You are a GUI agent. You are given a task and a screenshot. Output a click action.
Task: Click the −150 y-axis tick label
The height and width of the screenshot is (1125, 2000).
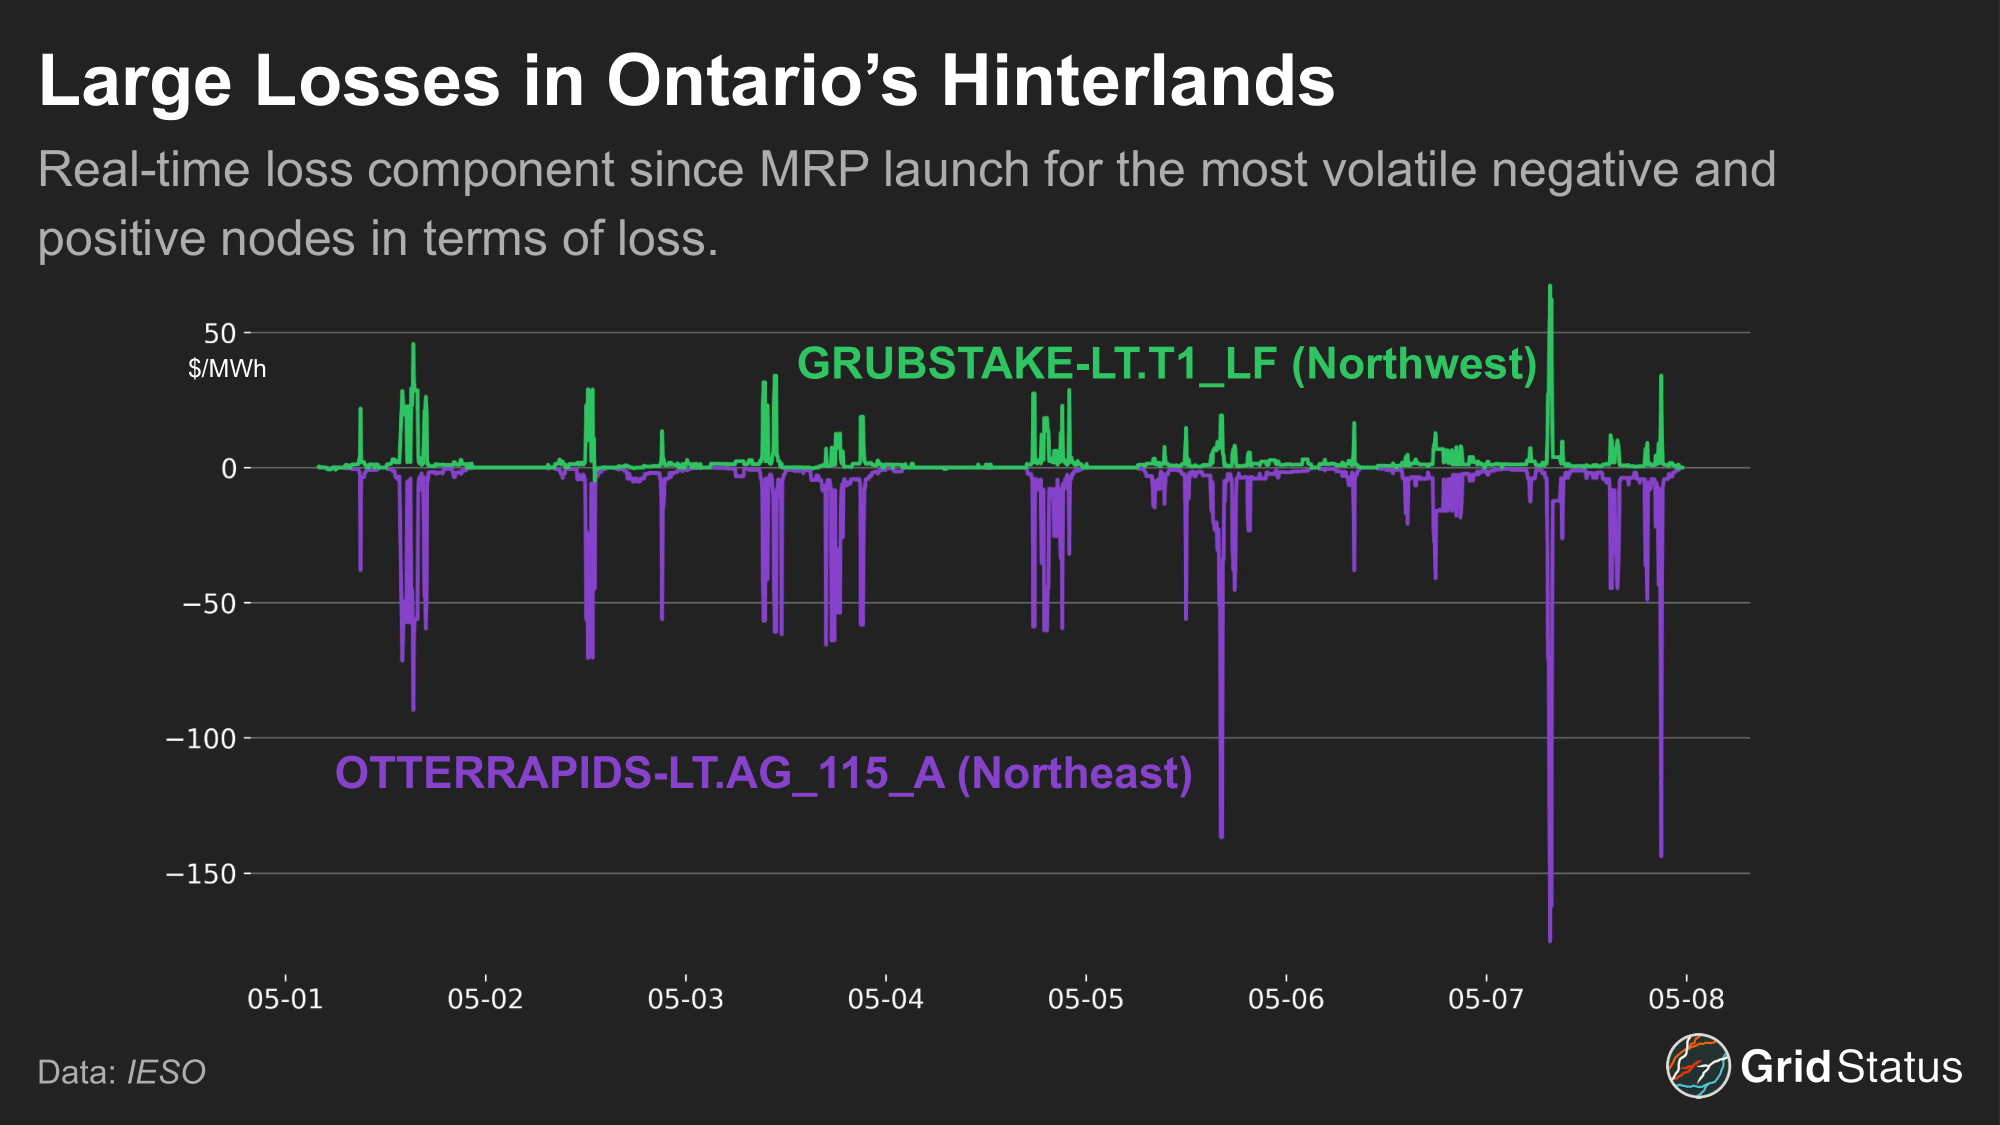click(201, 874)
